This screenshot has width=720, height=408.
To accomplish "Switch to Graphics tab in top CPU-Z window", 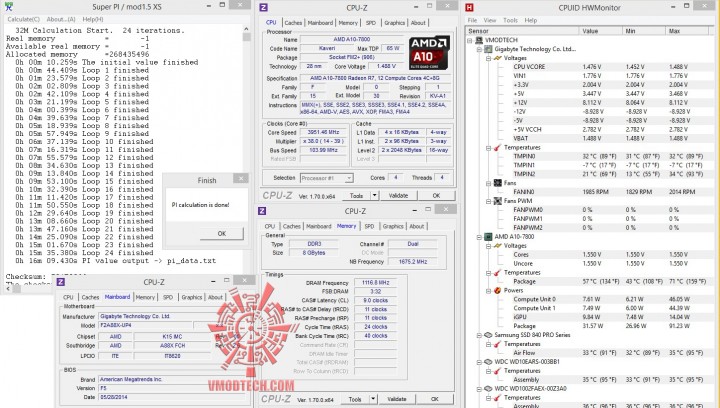I will (x=394, y=22).
